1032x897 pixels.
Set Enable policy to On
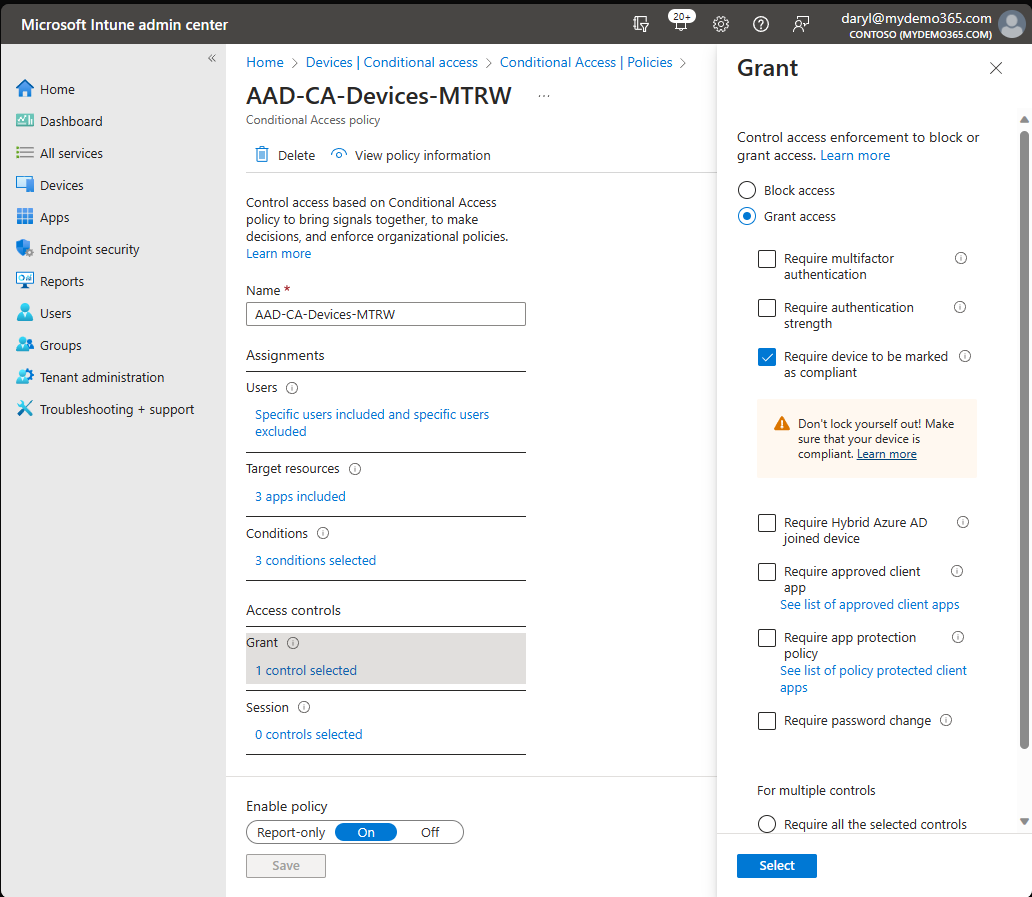[366, 833]
